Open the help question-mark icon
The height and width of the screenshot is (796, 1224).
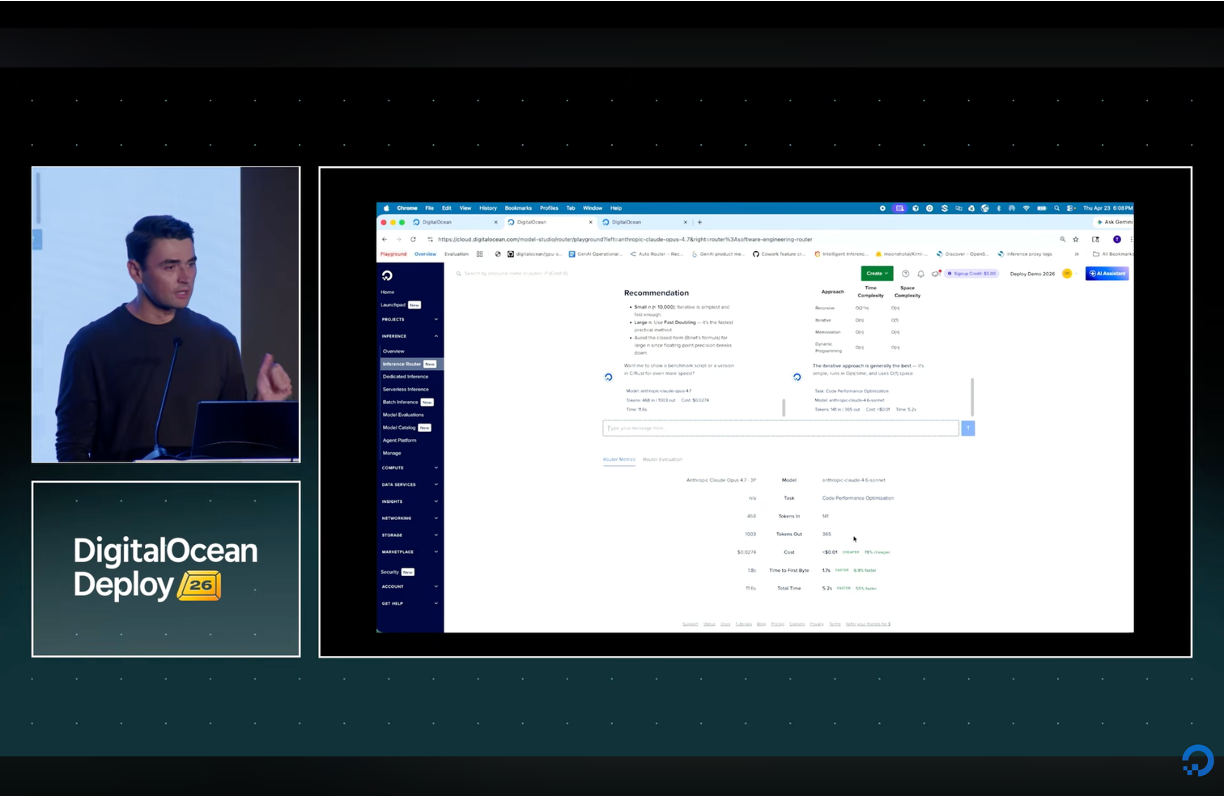[x=905, y=273]
